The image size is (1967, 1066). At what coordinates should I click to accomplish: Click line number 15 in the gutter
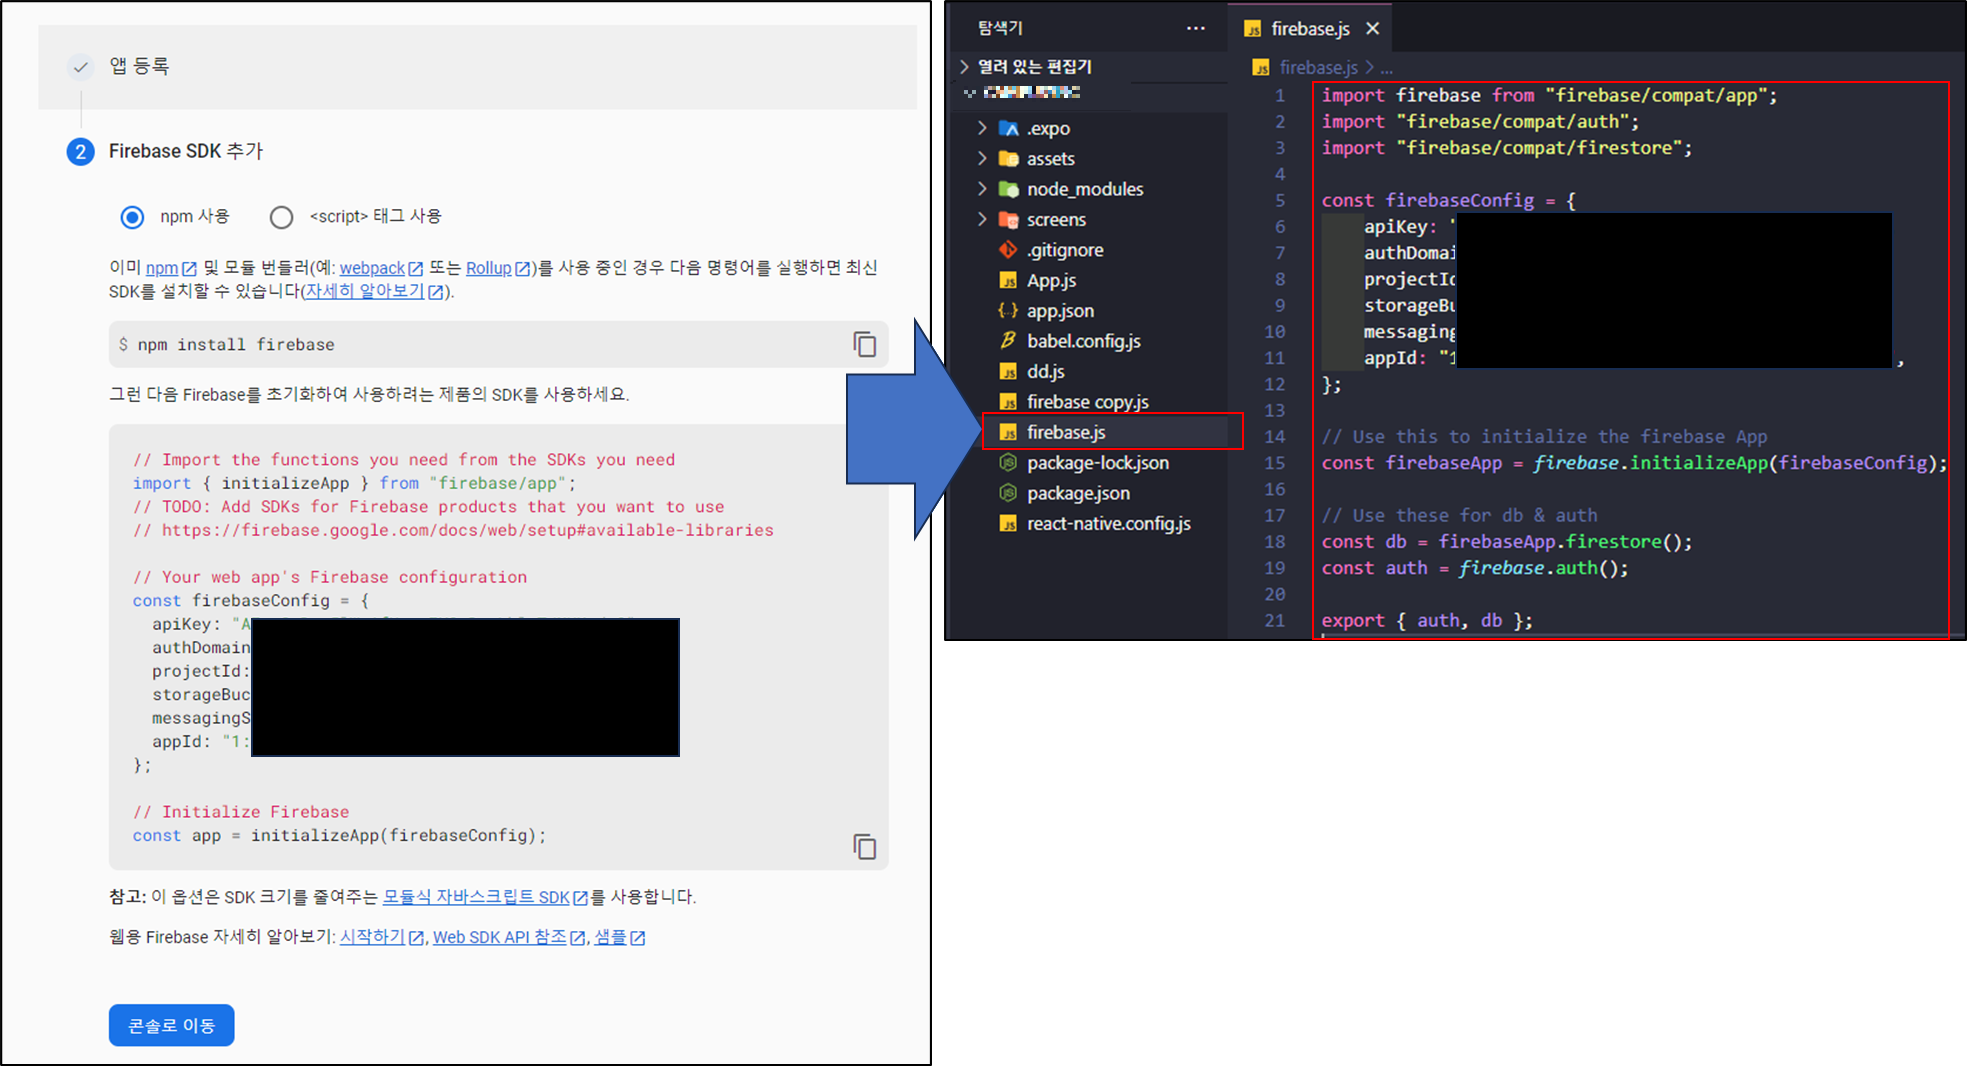pos(1274,463)
